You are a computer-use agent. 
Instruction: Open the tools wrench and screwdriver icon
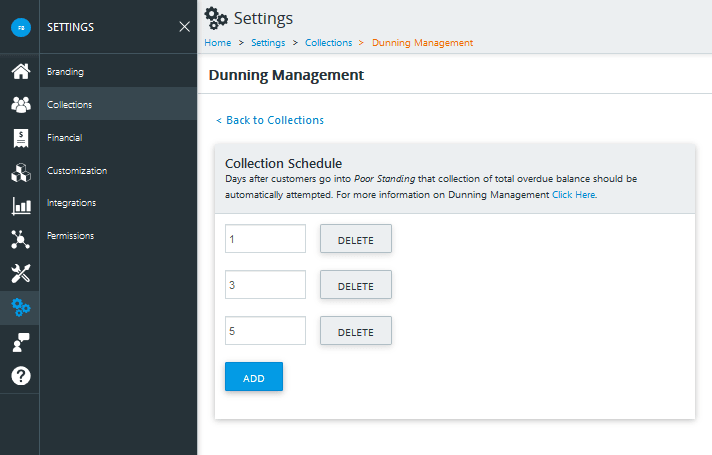pos(20,273)
